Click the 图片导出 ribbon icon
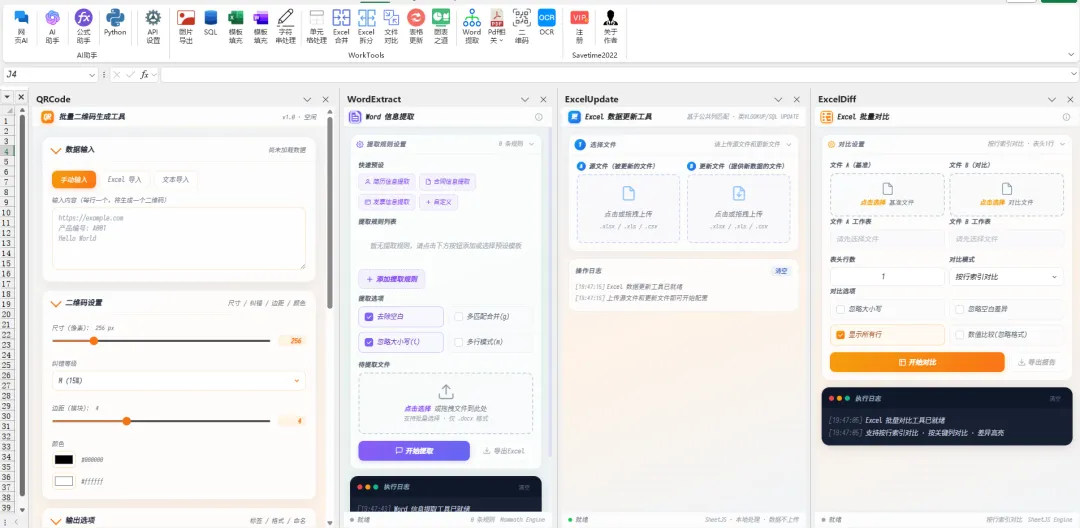Image resolution: width=1080 pixels, height=528 pixels. point(186,27)
